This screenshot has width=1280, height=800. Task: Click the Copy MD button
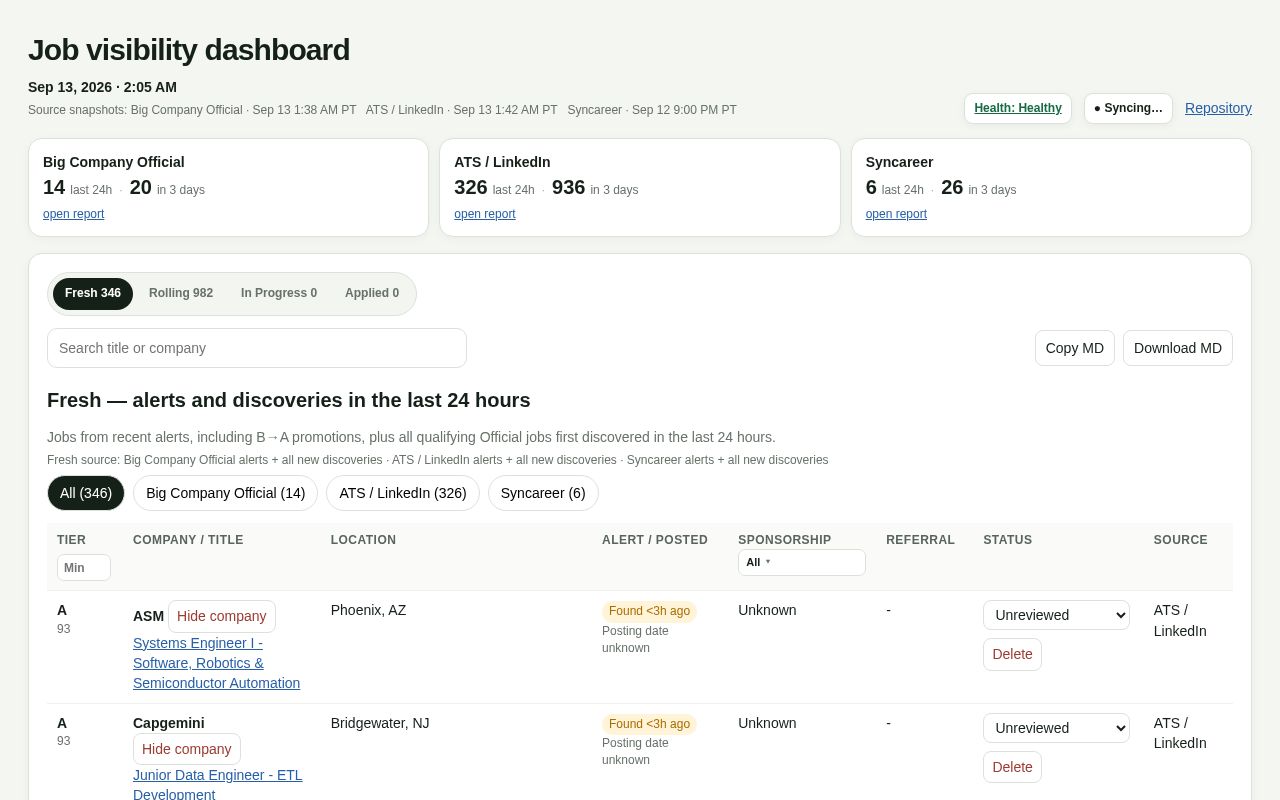pyautogui.click(x=1075, y=348)
